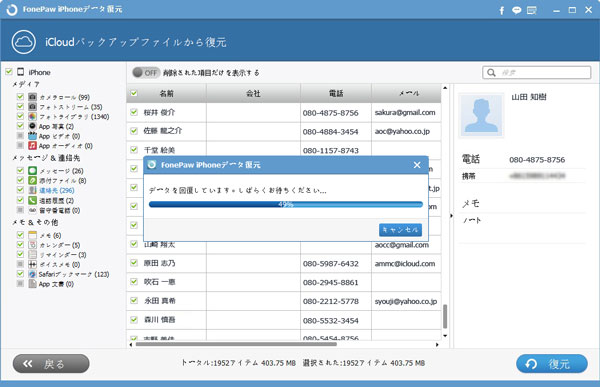
Task: Toggle the iPhone root checkbox
Action: coord(9,72)
